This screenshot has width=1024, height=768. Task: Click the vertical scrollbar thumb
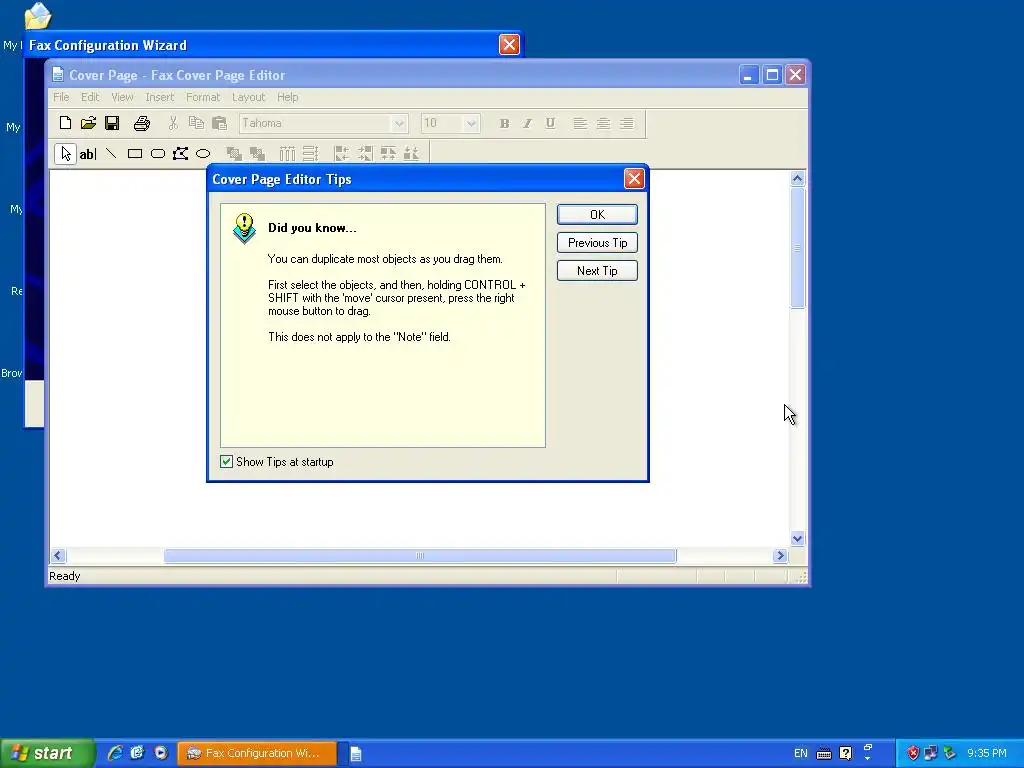click(797, 248)
